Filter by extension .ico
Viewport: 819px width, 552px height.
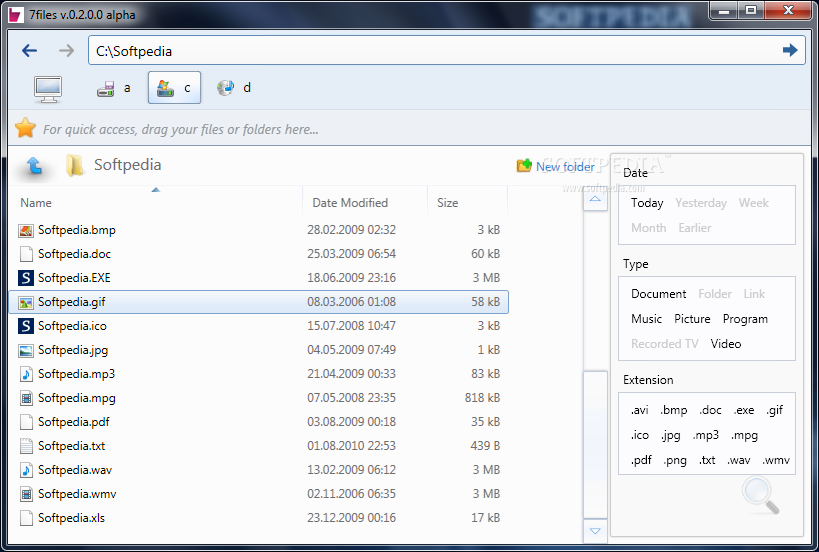(x=639, y=436)
